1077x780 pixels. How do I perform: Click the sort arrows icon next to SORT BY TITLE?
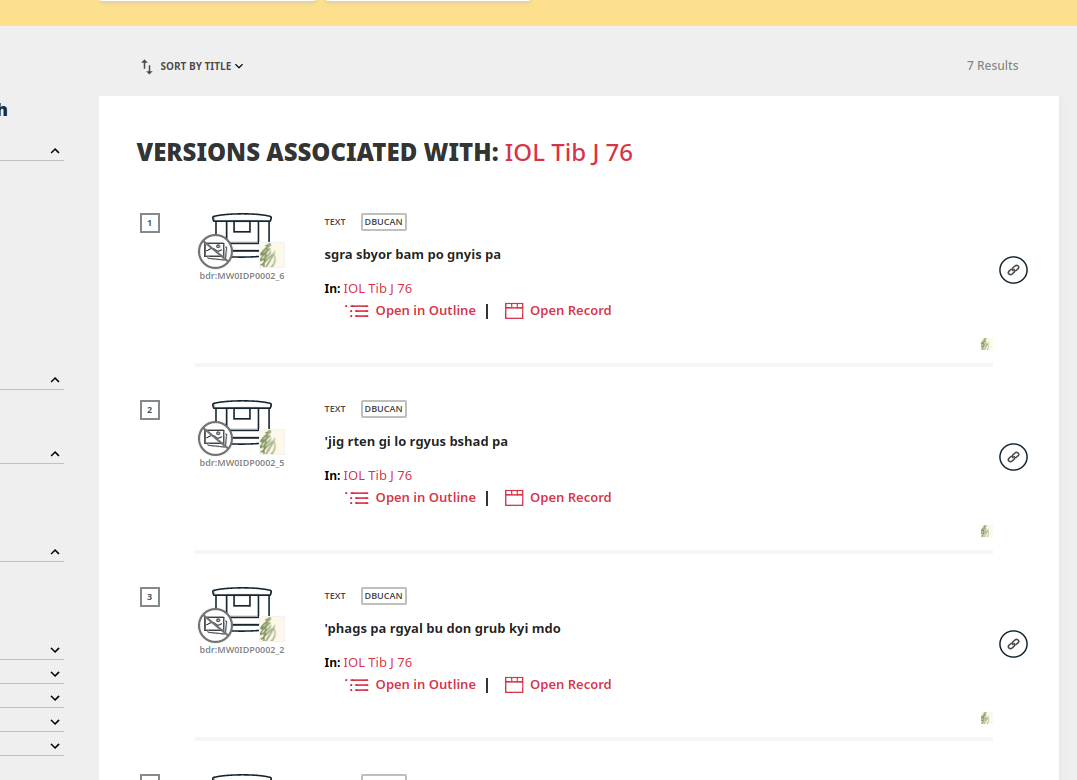pyautogui.click(x=146, y=65)
